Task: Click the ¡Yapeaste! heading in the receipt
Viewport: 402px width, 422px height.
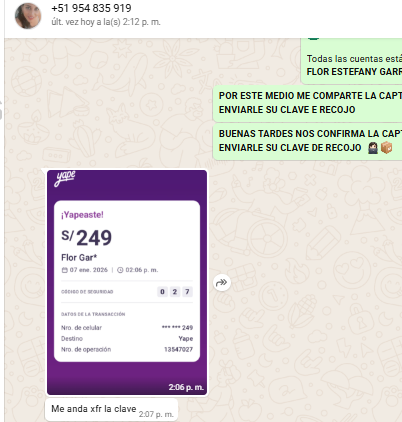Action: tap(82, 215)
